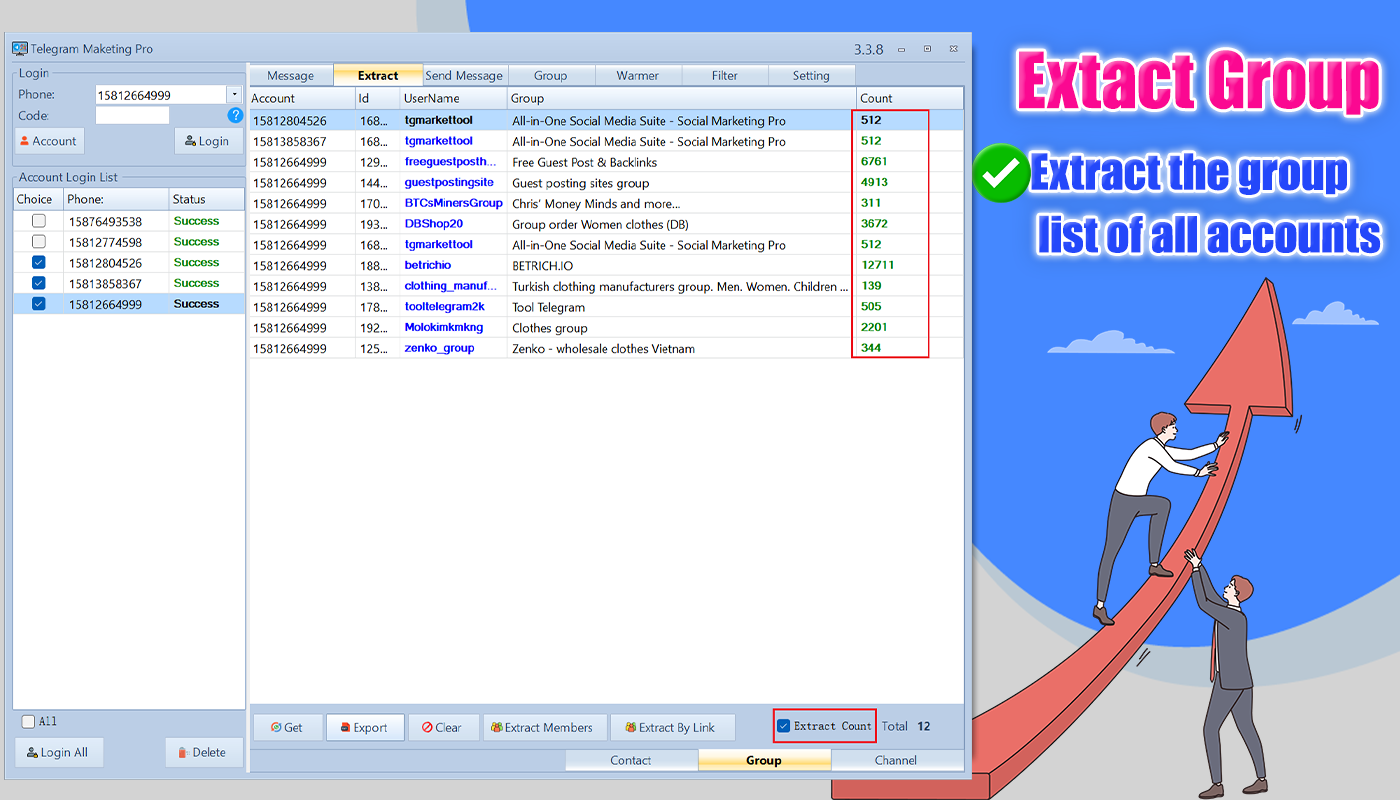1400x800 pixels.
Task: Untick the checkbox for 15812804526
Action: (x=38, y=263)
